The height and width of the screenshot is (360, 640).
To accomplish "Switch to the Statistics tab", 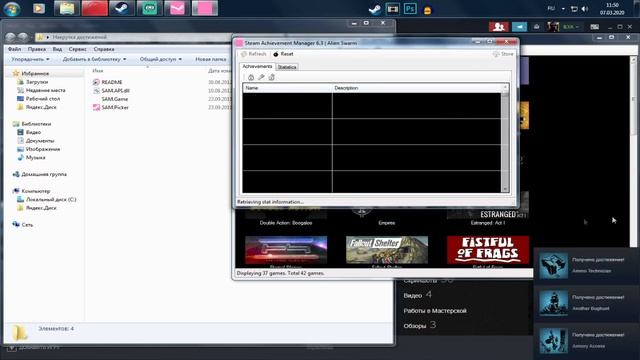I will 287,67.
